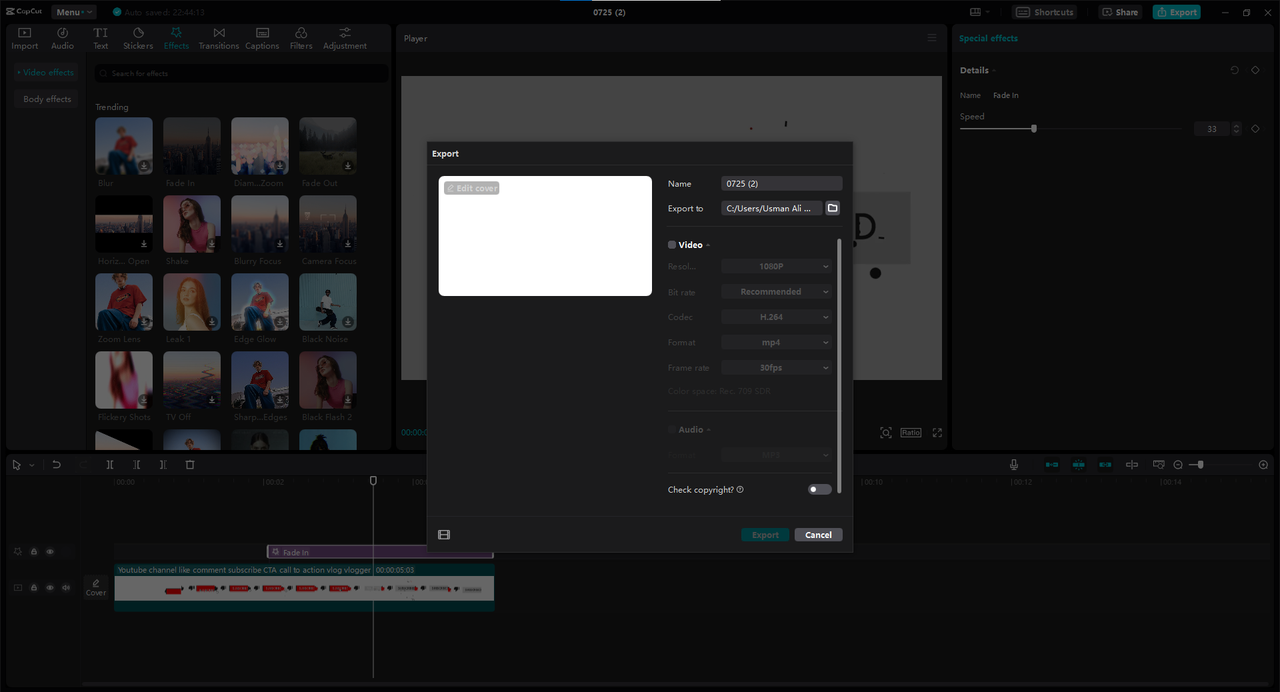Screen dimensions: 1280x692
Task: Click the Selection tool arrow icon
Action: click(x=16, y=465)
